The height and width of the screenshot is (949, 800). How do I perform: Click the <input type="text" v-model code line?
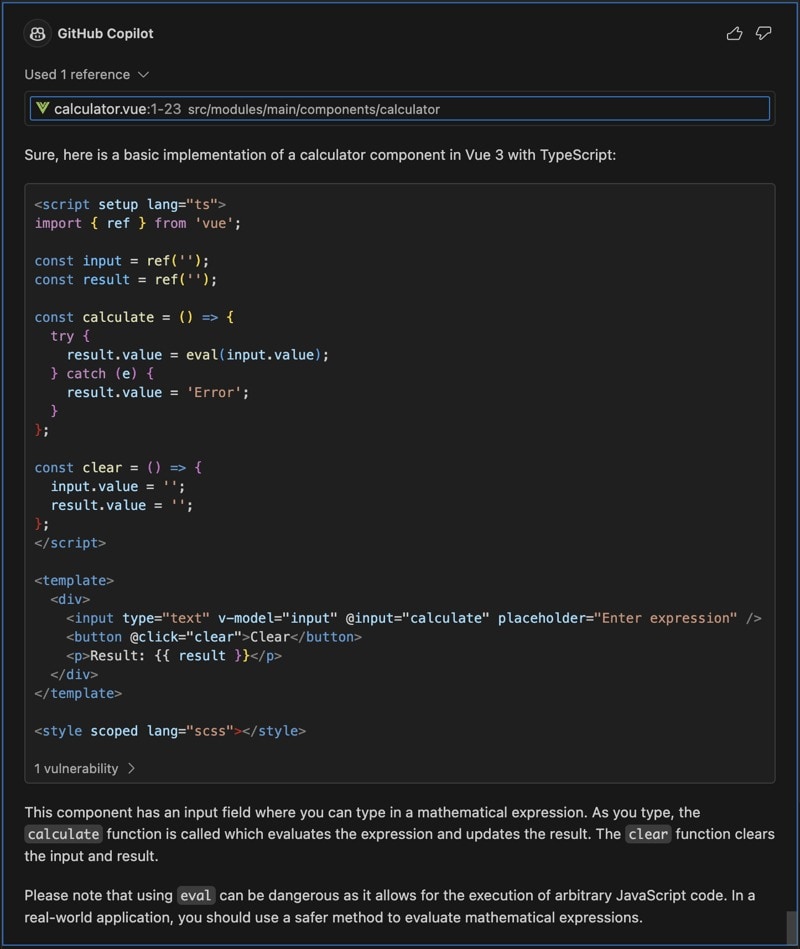[x=413, y=618]
